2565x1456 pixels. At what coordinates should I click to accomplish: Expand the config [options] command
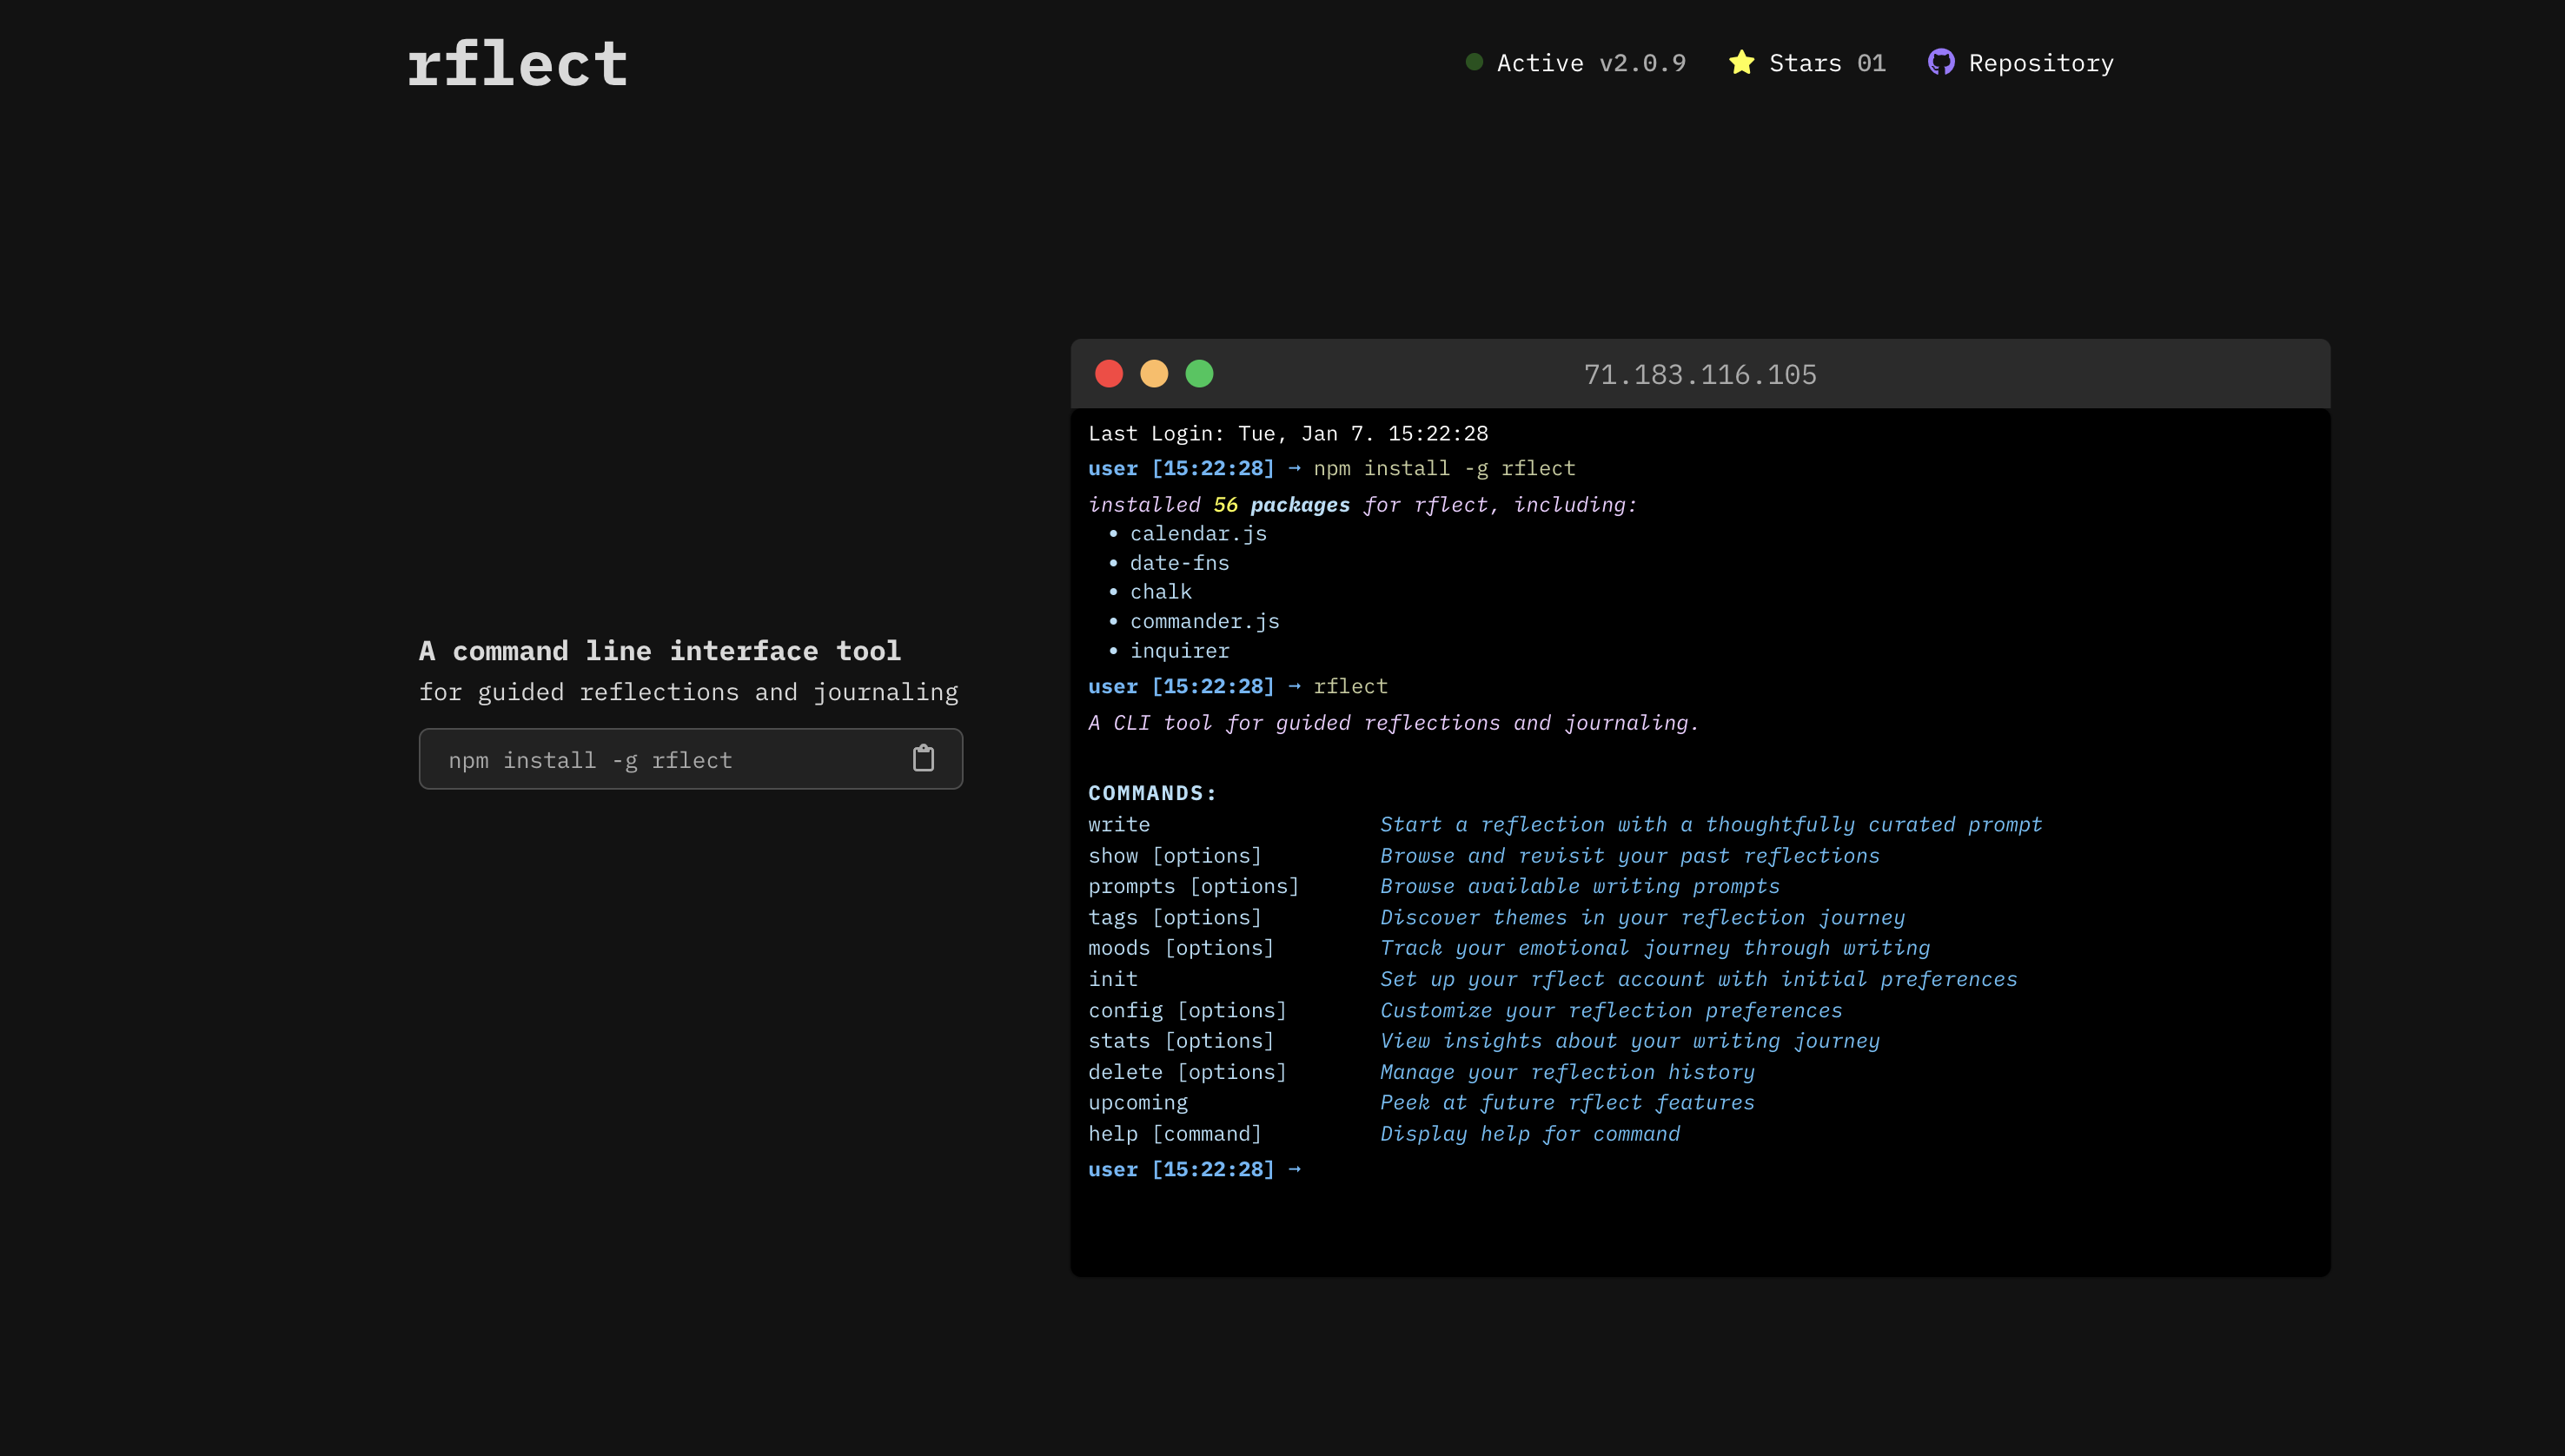(x=1188, y=1010)
